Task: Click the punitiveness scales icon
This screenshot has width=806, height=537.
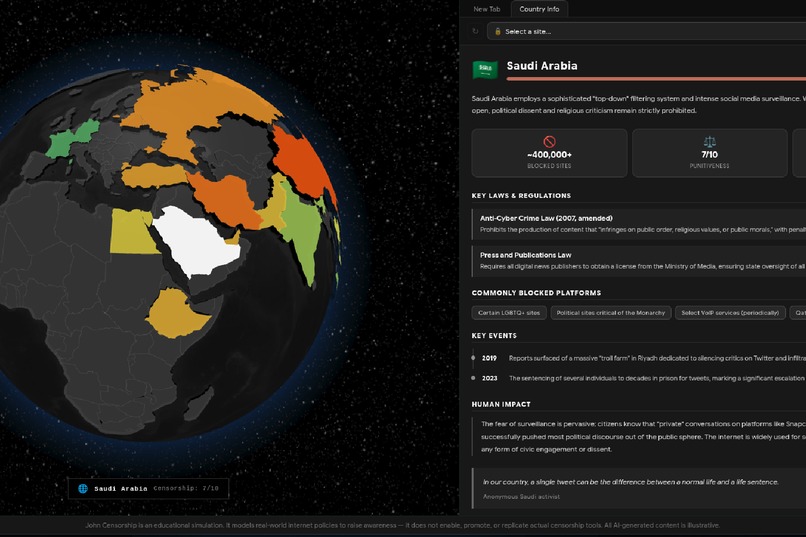Action: [709, 141]
